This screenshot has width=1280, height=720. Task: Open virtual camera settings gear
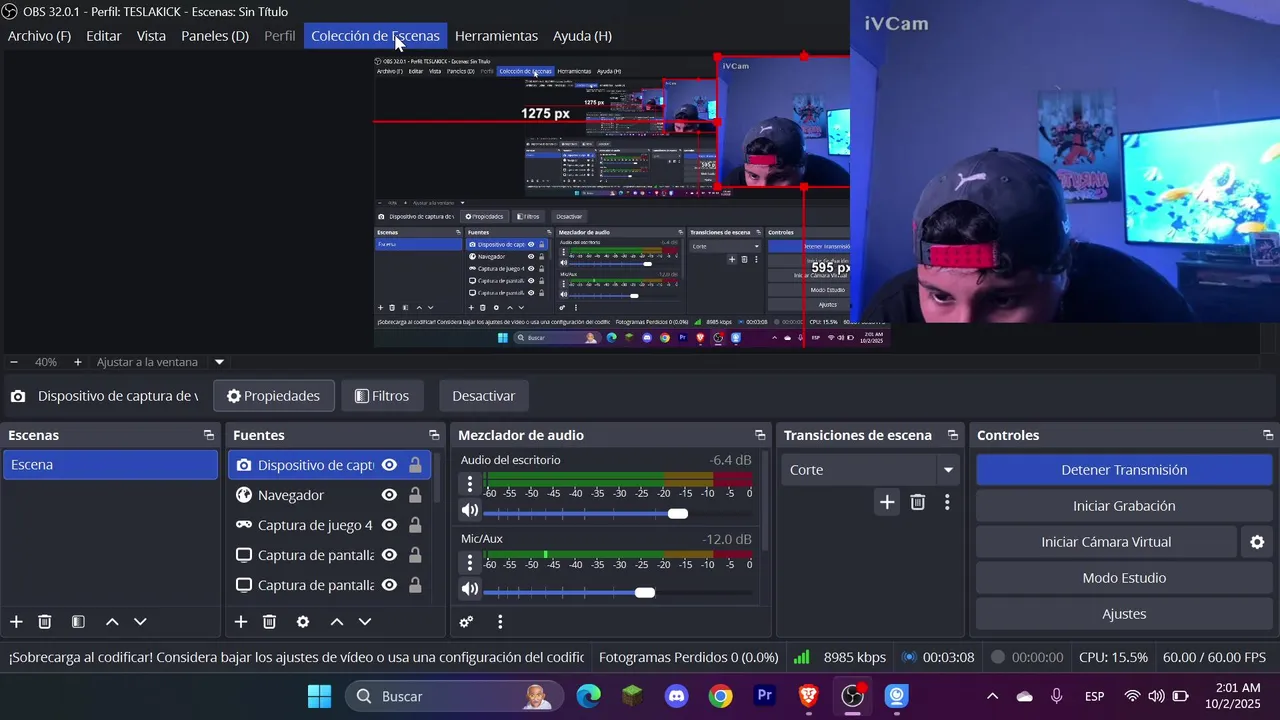pos(1257,542)
